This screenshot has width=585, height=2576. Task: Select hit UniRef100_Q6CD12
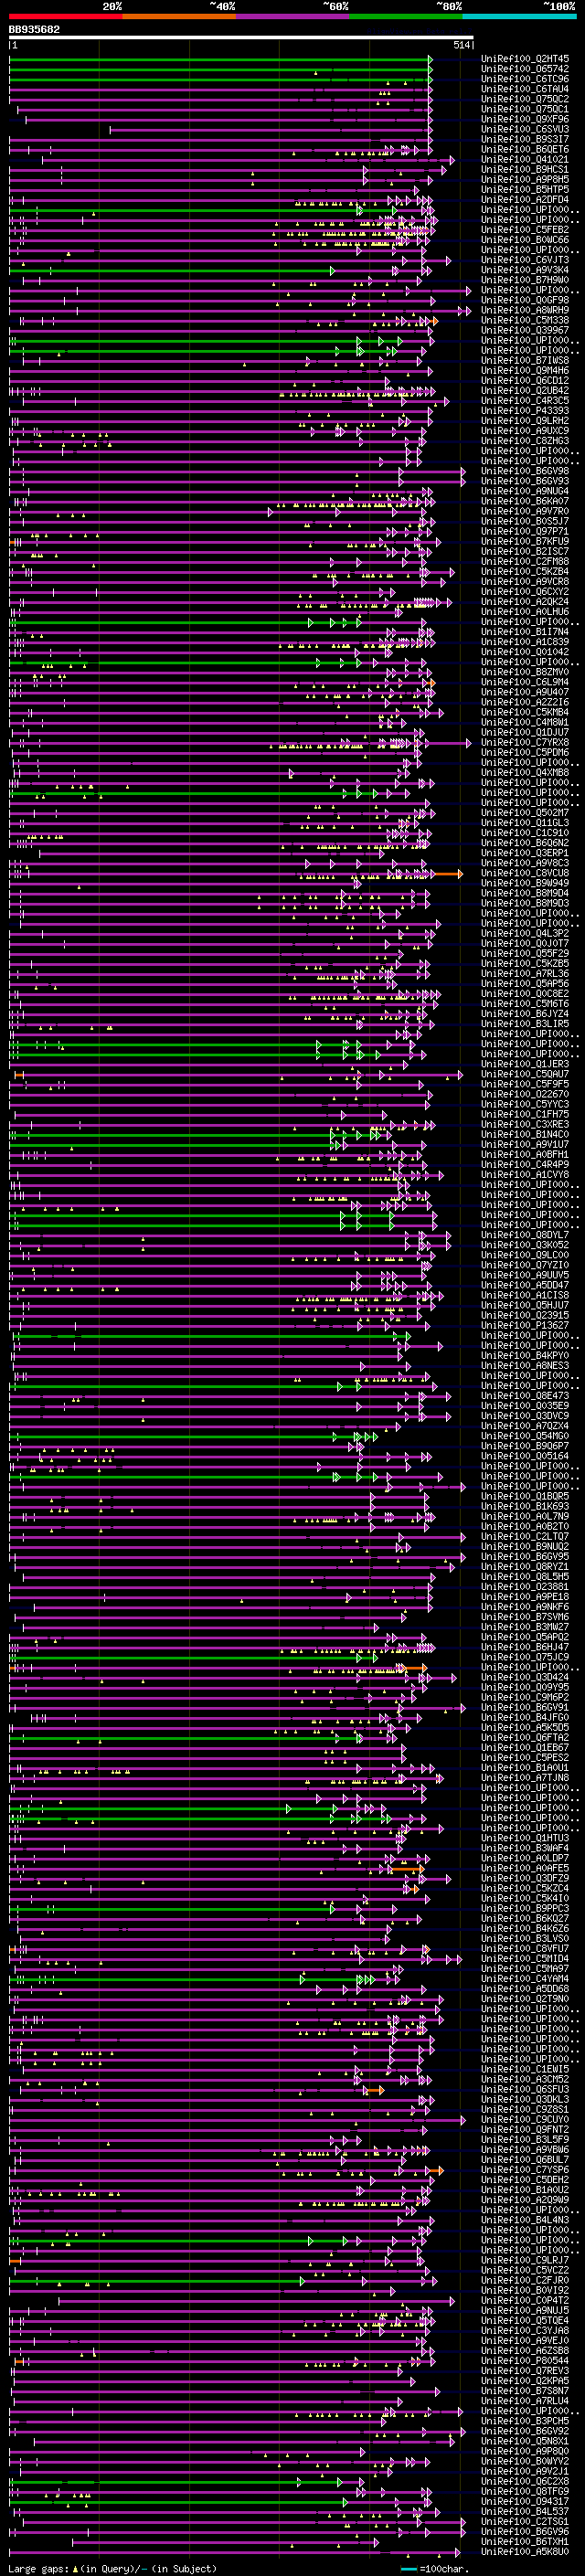point(525,380)
